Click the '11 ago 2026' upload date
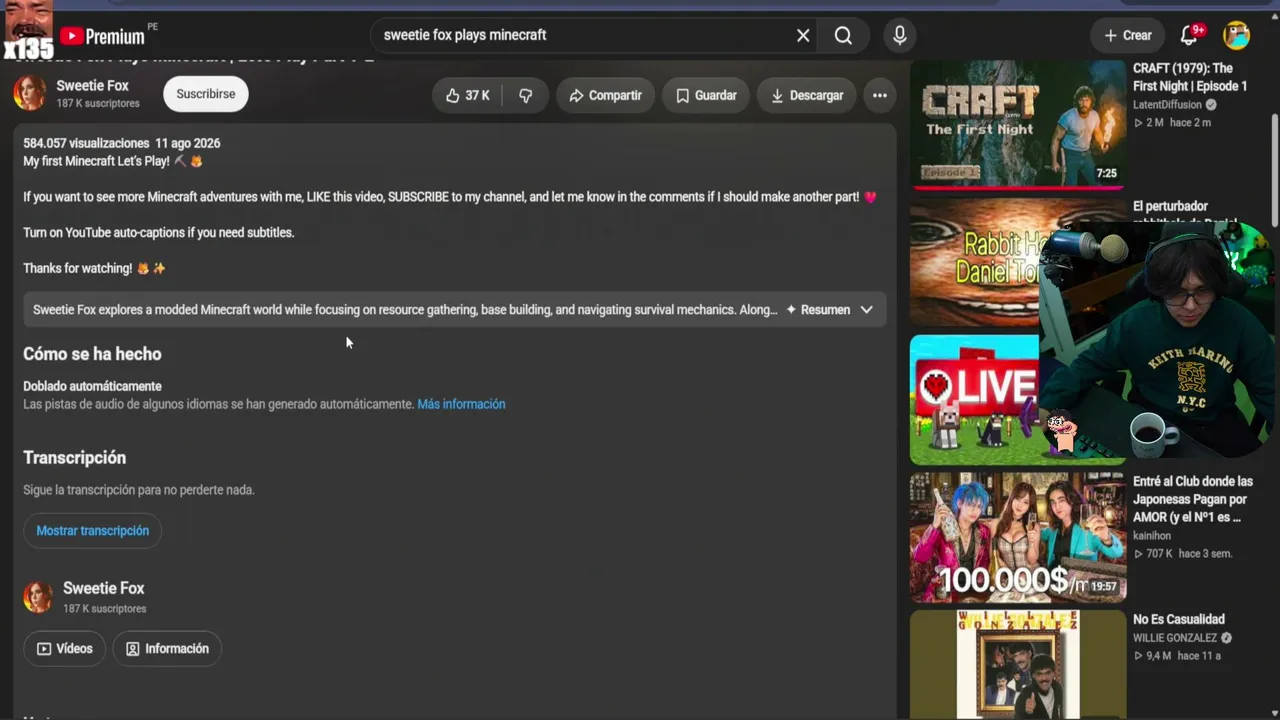This screenshot has width=1280, height=720. [188, 143]
